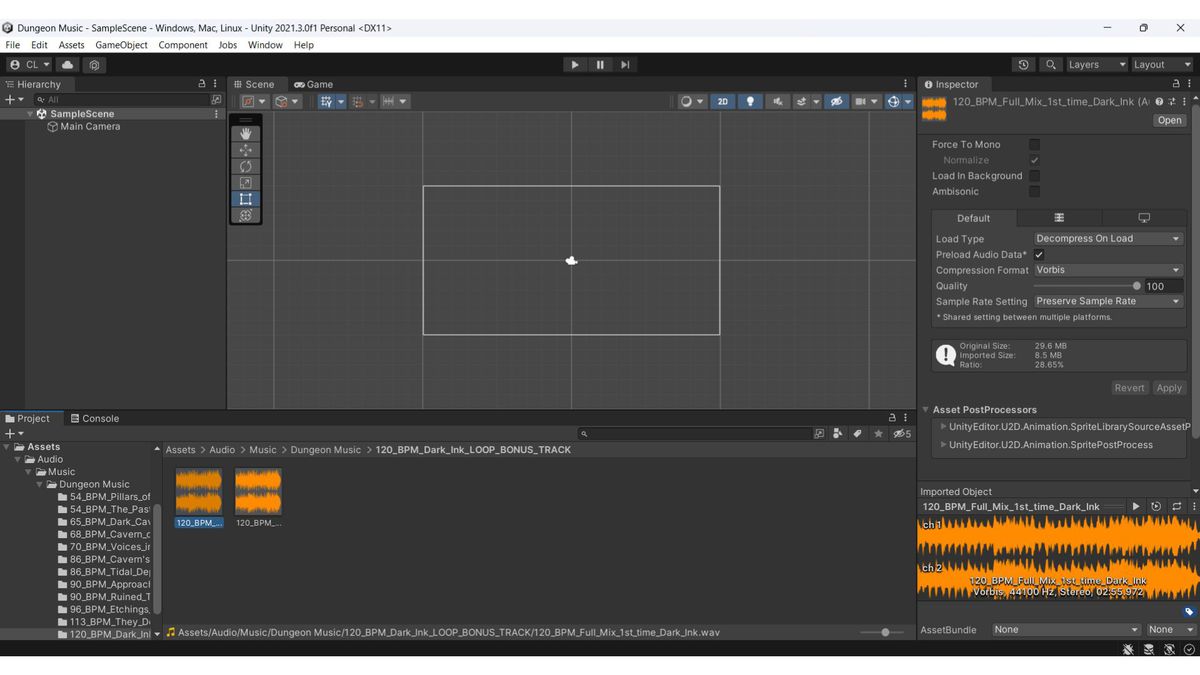Viewport: 1200px width, 675px height.
Task: Select the Hand tool in Scene view
Action: (x=246, y=134)
